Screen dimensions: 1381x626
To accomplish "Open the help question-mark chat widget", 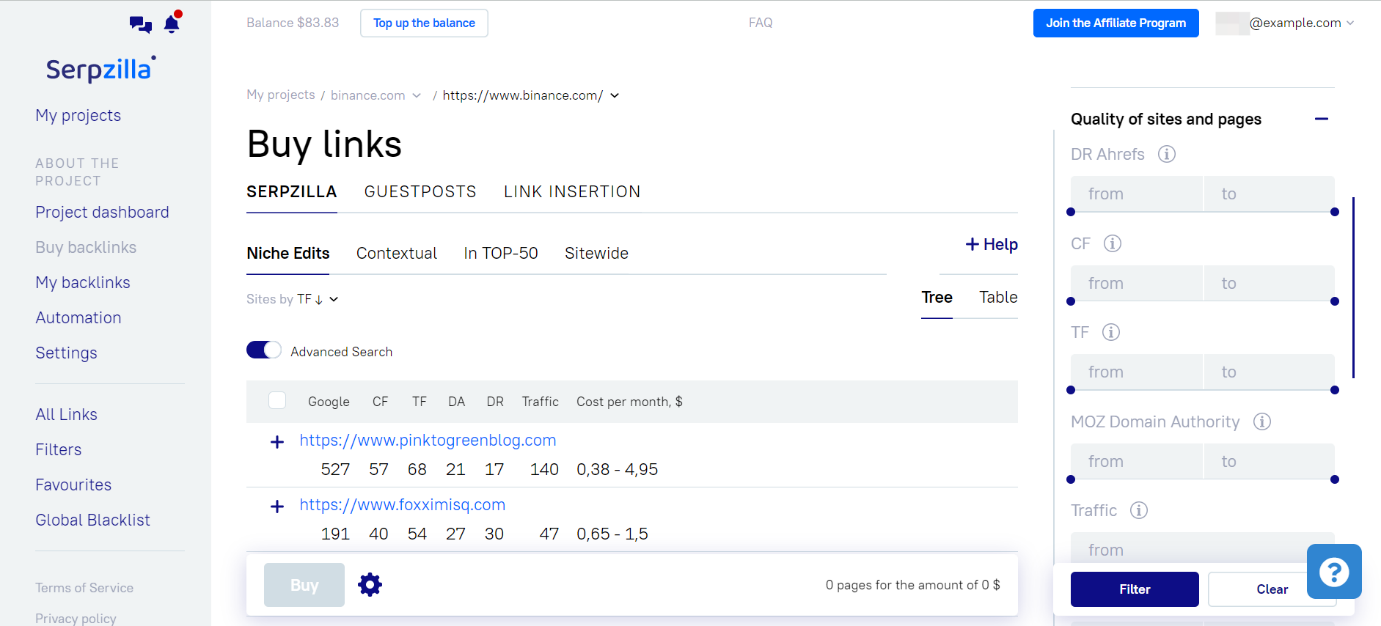I will pos(1334,572).
